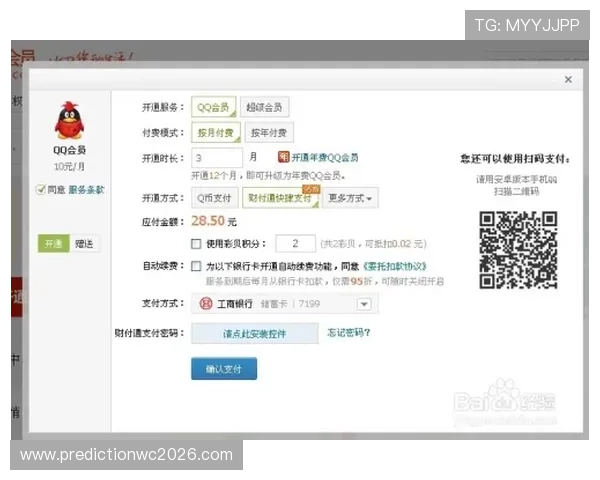Enable the 自动续费 auto-renew checkbox

coord(196,266)
